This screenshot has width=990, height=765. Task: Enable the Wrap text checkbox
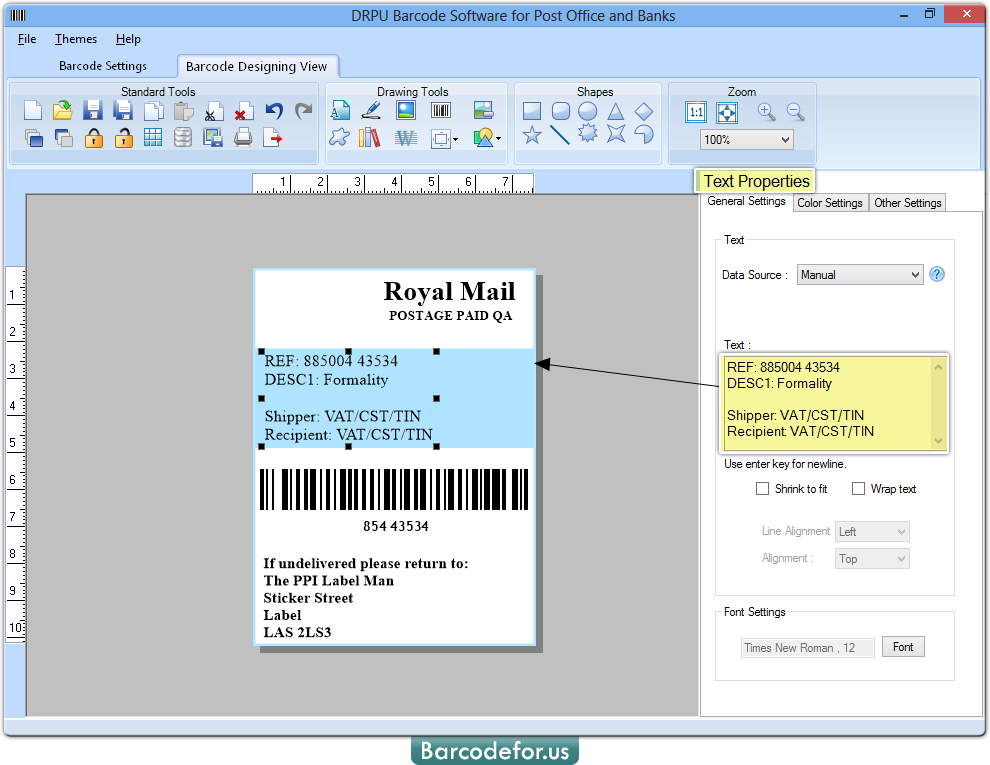[x=858, y=488]
